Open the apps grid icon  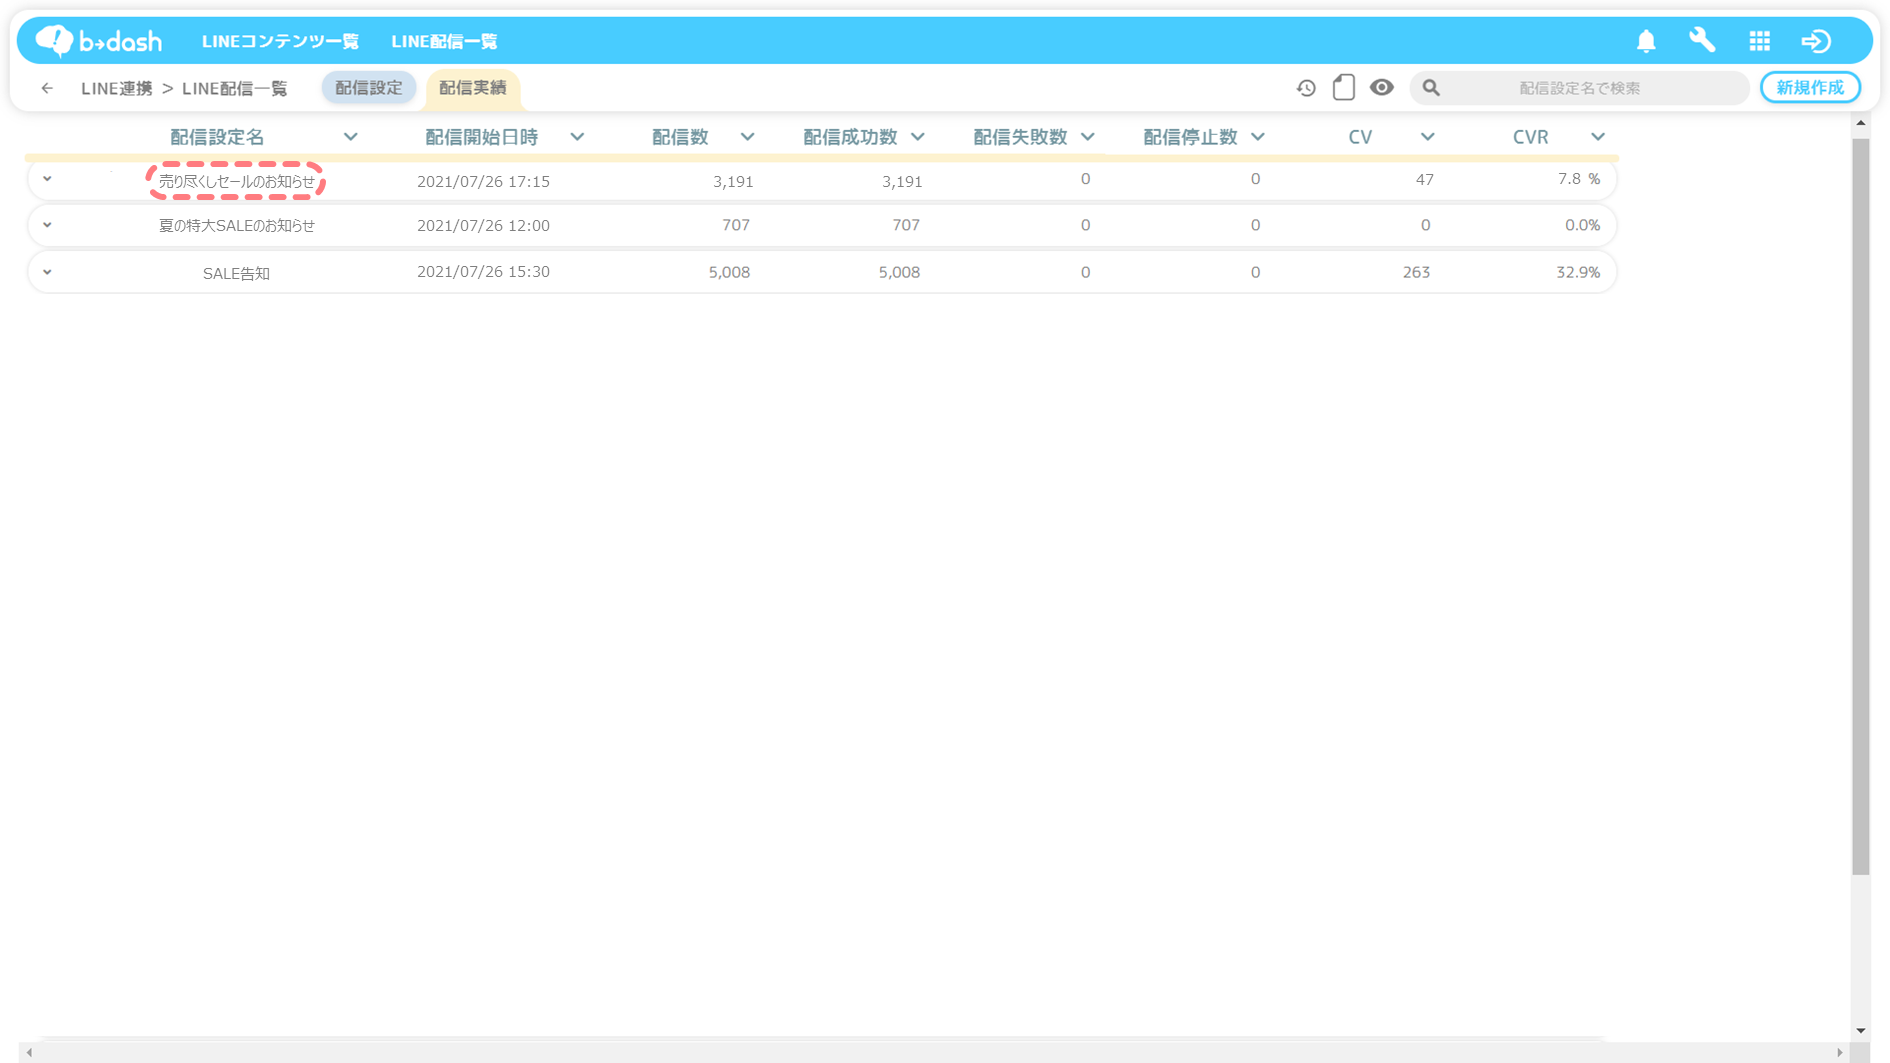(1759, 41)
